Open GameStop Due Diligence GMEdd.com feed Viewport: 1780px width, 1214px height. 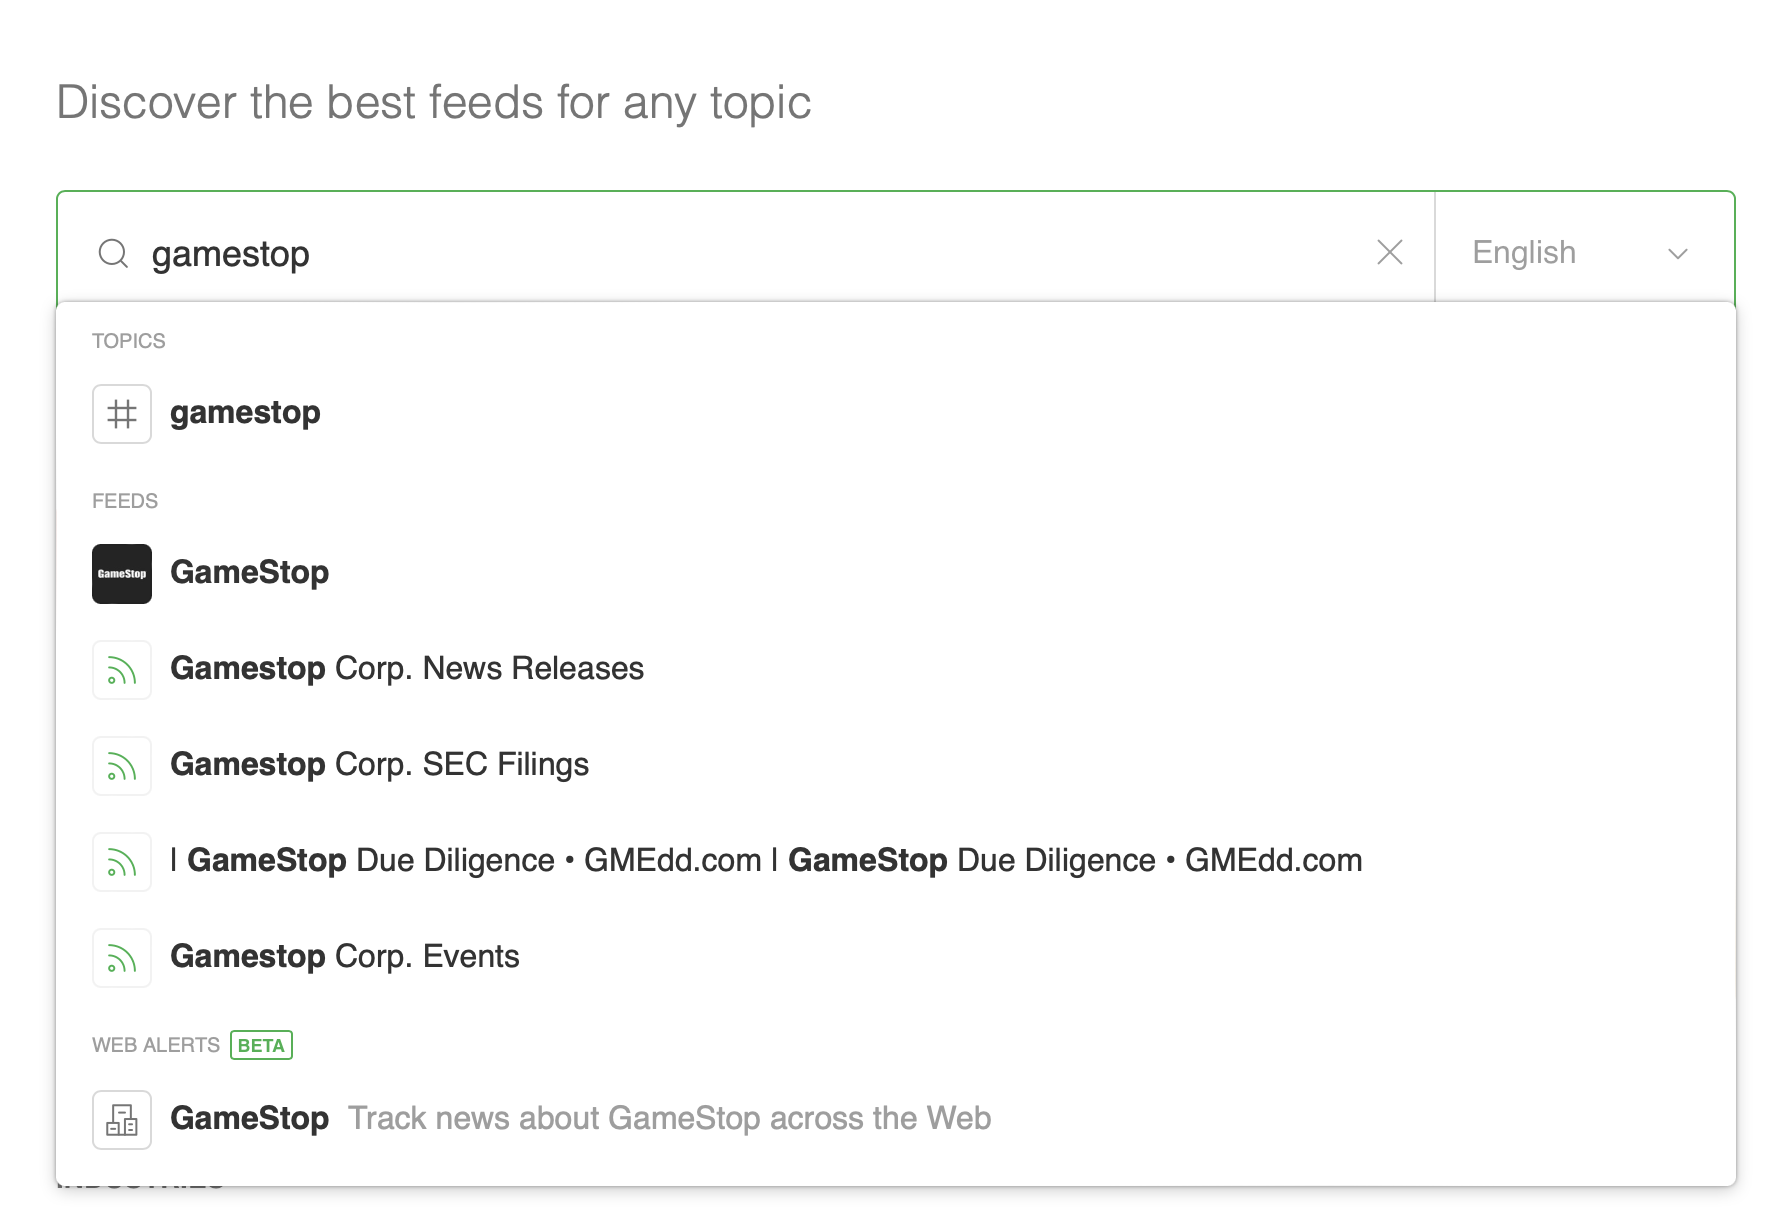(x=766, y=861)
